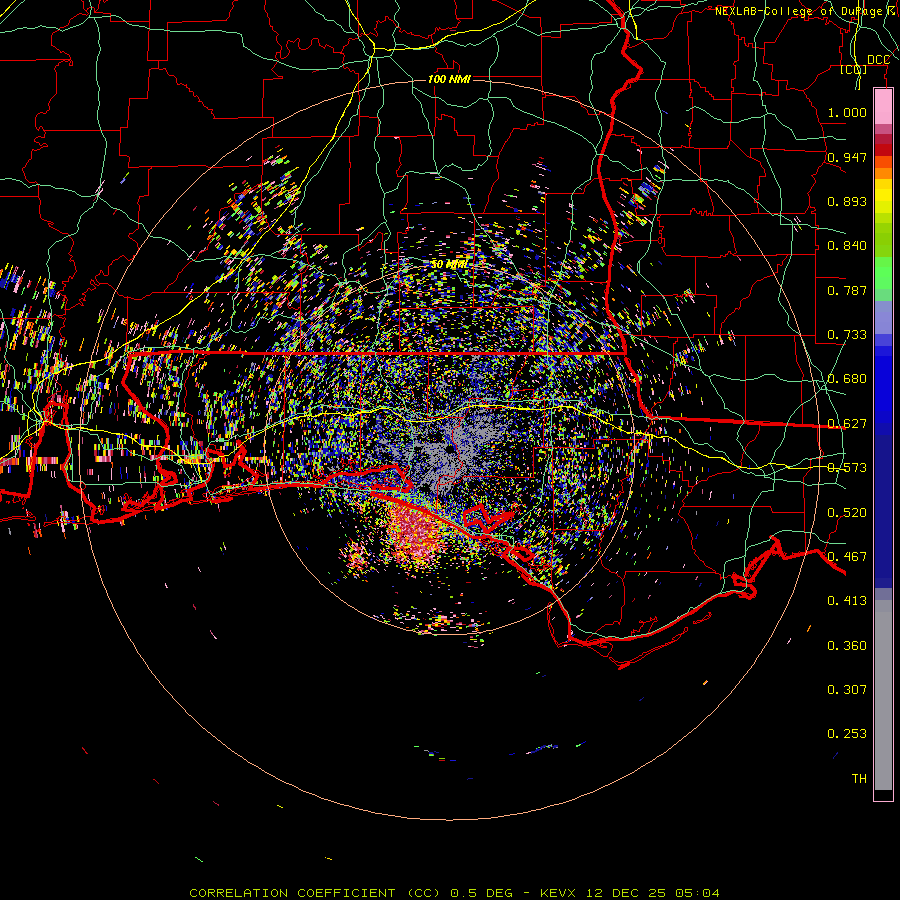Screen dimensions: 900x900
Task: Select the 0.893 legend value
Action: [x=847, y=201]
